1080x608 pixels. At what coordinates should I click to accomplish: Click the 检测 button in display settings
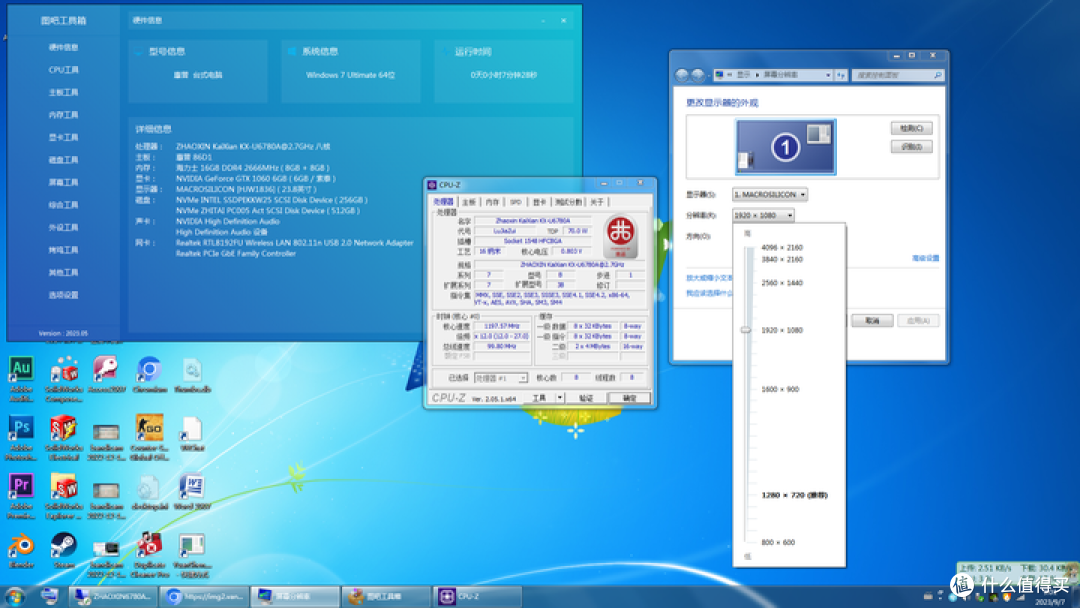coord(911,129)
